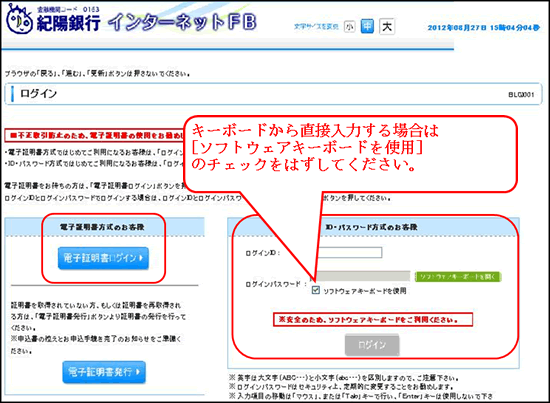Click the date and time text in the header
550x403 pixels.
tap(483, 28)
